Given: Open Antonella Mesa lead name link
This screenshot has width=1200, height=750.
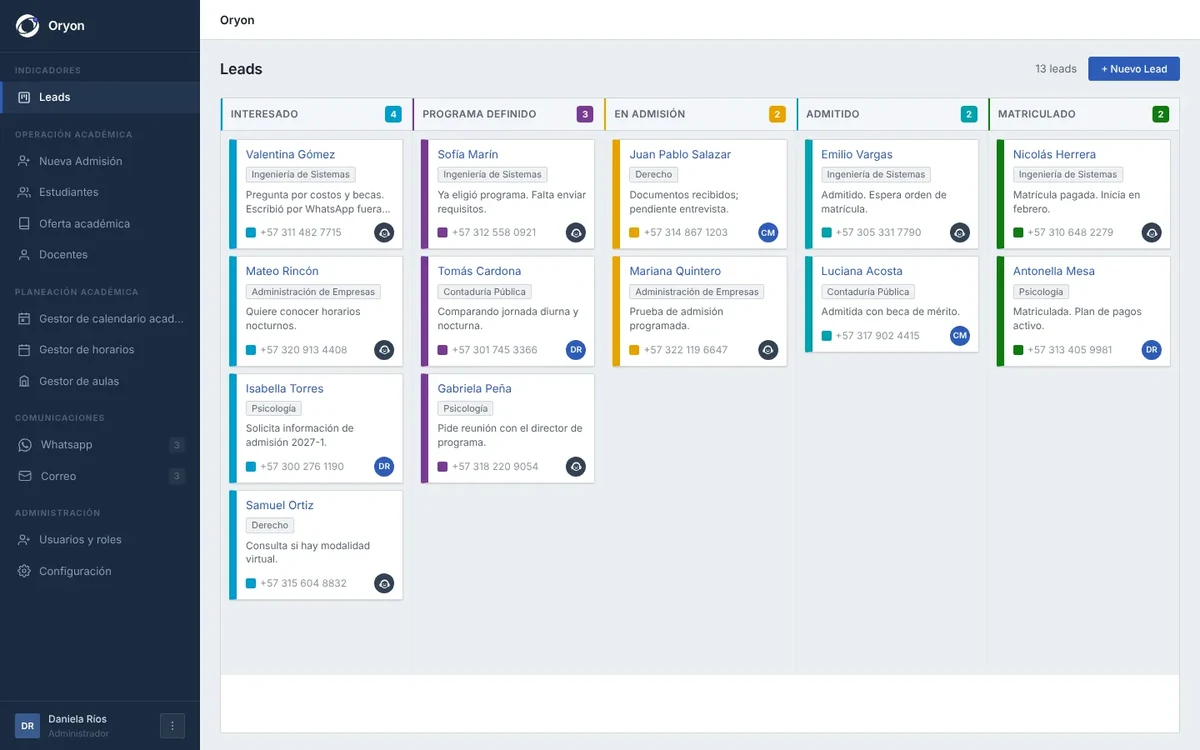Looking at the screenshot, I should (x=1054, y=271).
